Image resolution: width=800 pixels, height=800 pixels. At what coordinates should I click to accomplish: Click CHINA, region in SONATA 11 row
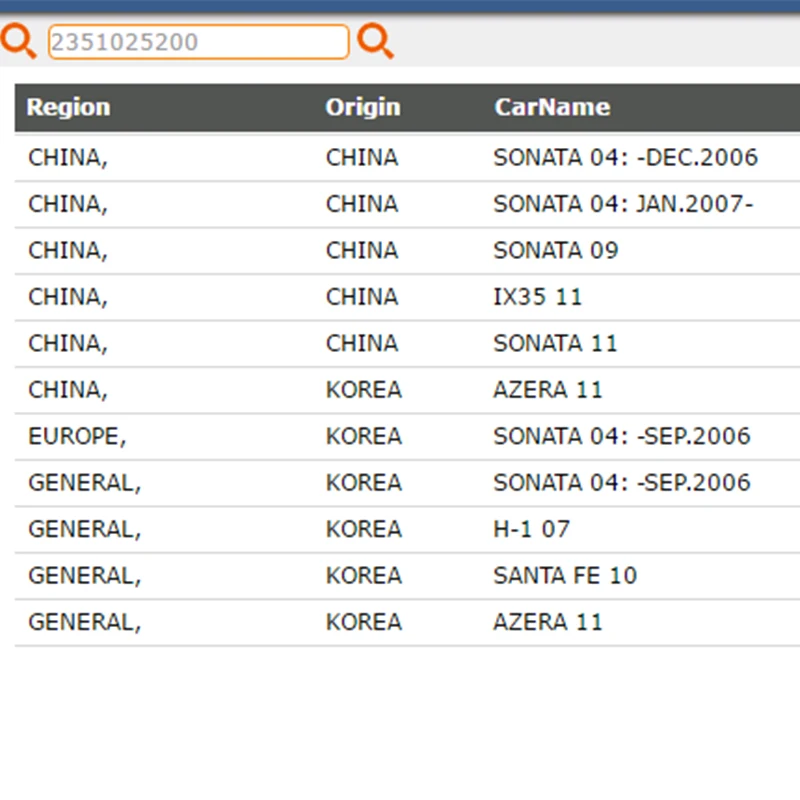pos(68,344)
